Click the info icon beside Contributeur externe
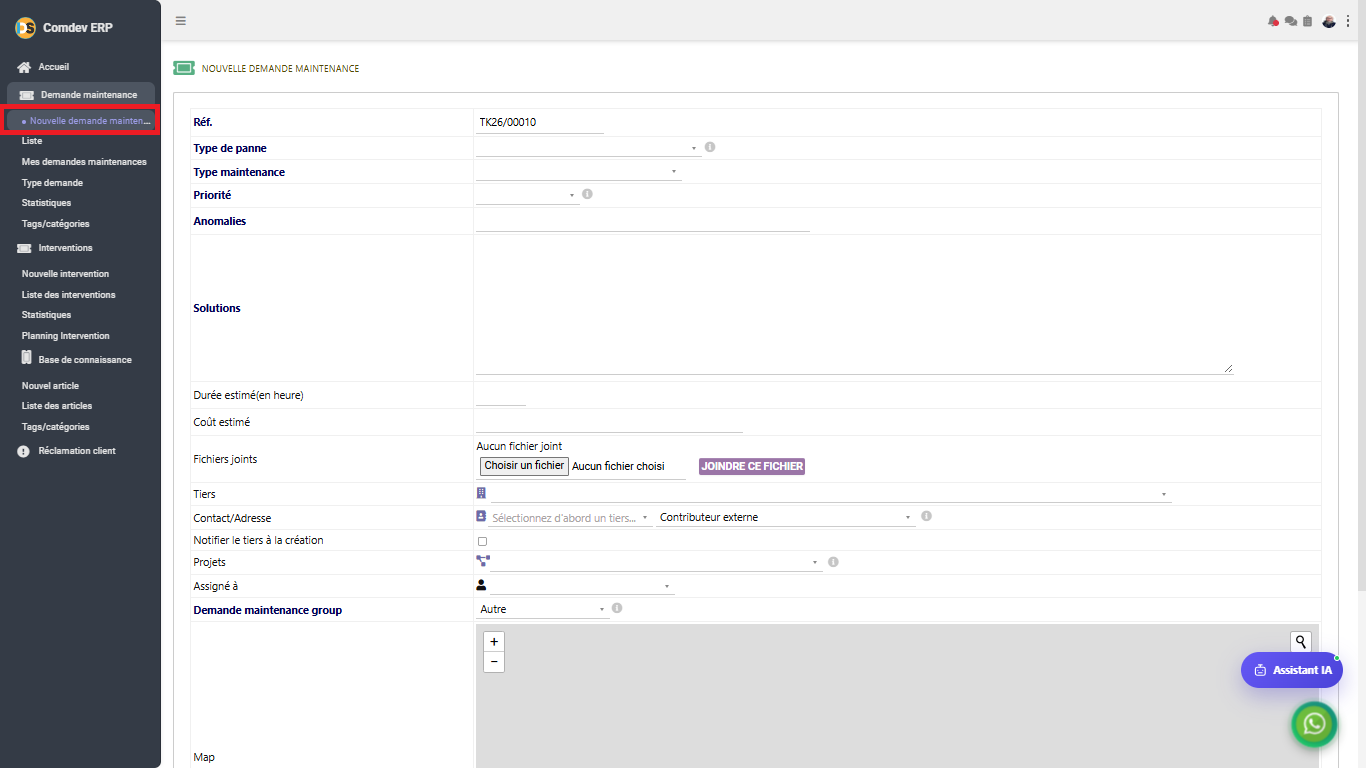 926,516
